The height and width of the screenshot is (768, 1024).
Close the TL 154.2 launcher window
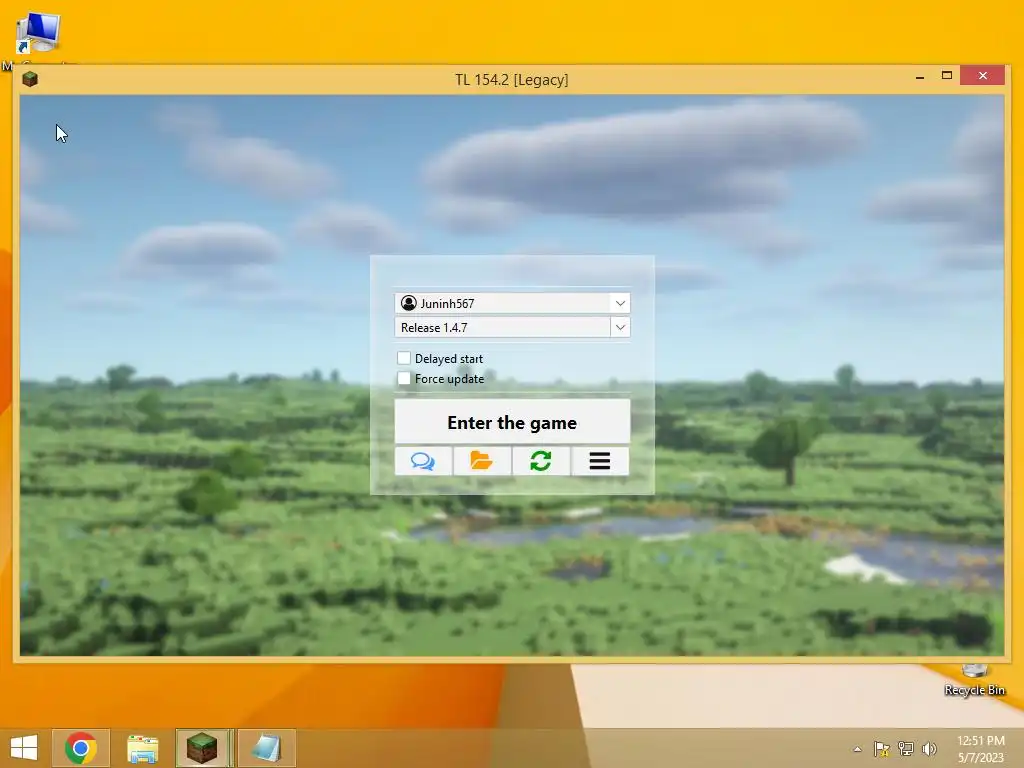983,76
